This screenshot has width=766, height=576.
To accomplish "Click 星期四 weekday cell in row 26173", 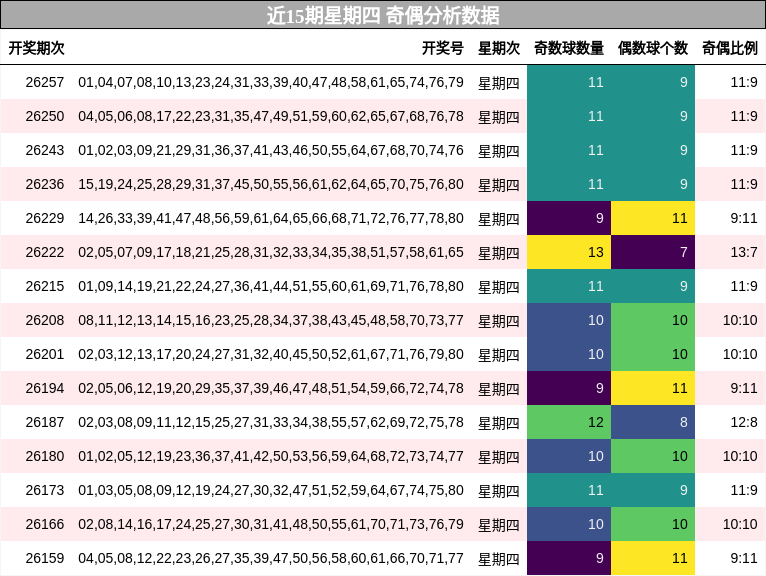I will (499, 491).
